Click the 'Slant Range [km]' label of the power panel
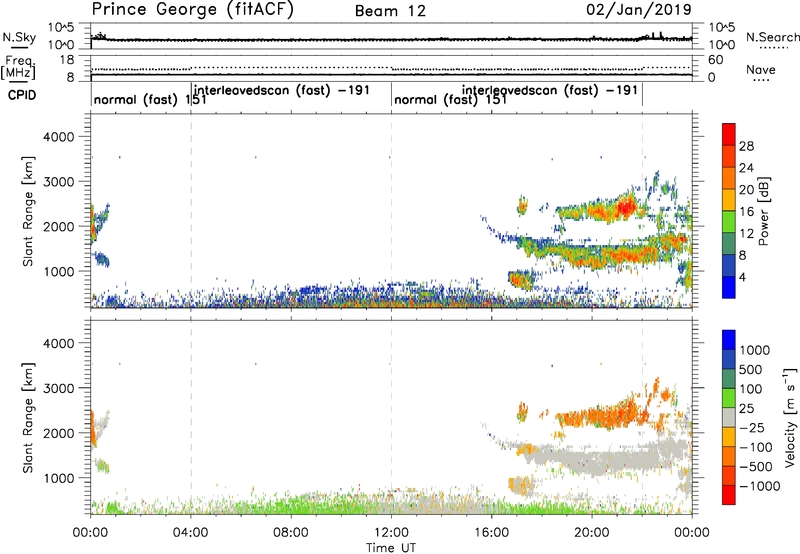The width and height of the screenshot is (800, 554). pyautogui.click(x=28, y=211)
